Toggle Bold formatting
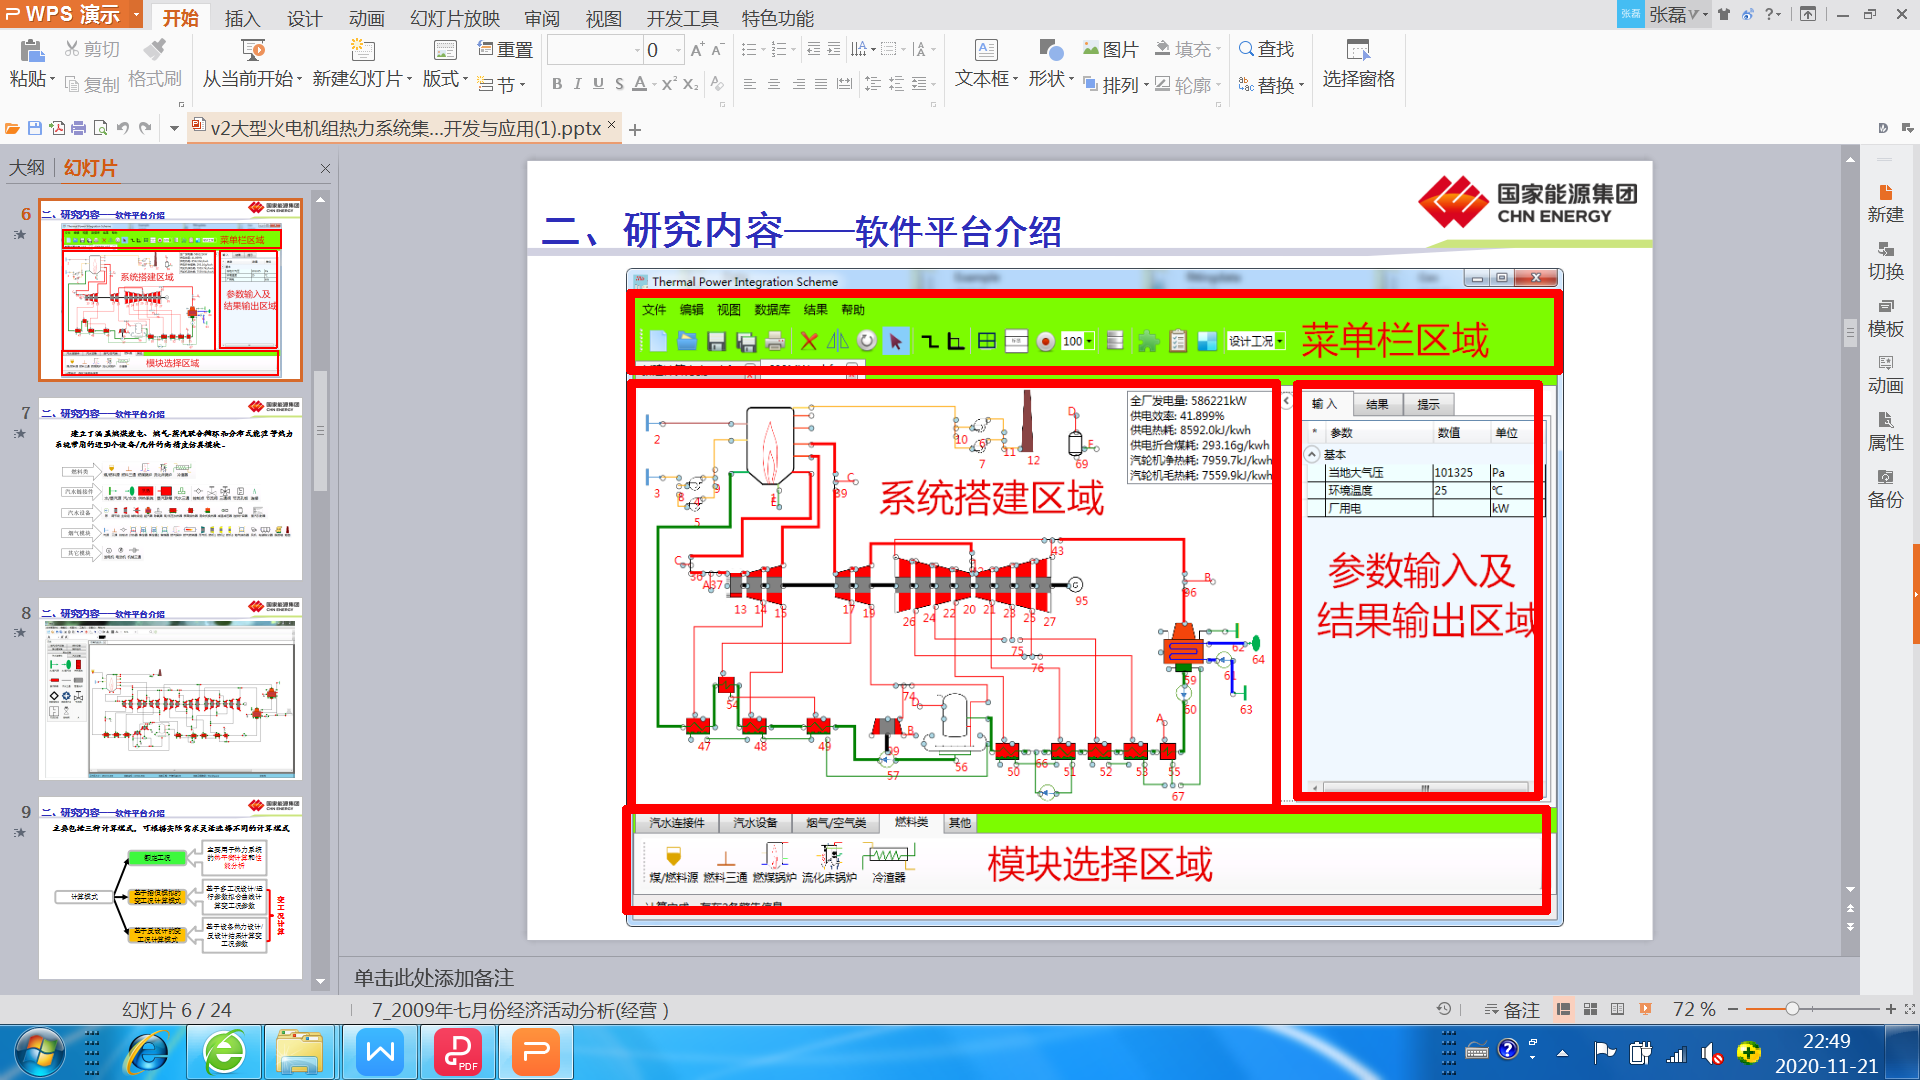This screenshot has width=1920, height=1080. (x=557, y=84)
